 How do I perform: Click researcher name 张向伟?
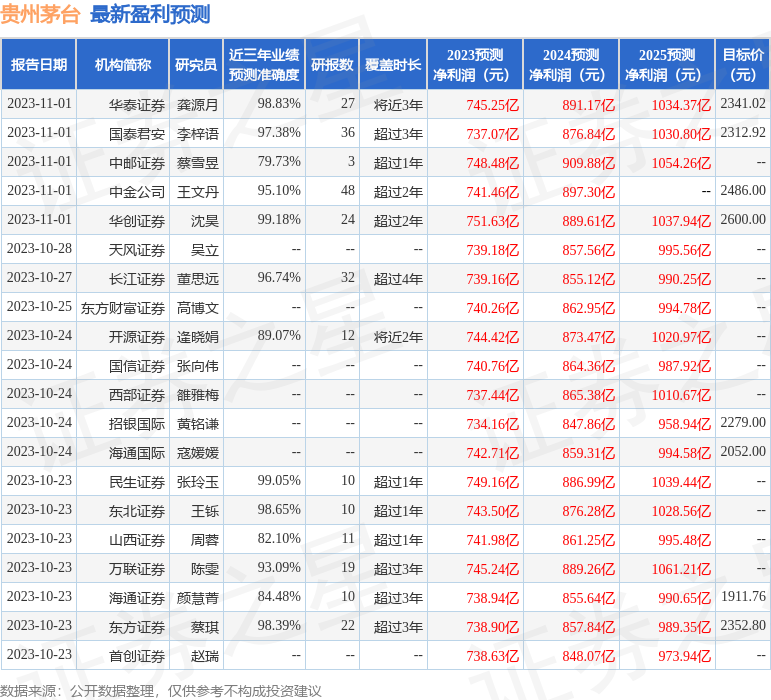[x=198, y=366]
